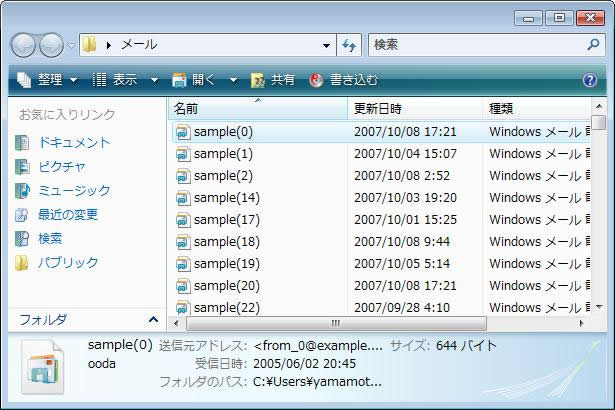Click the horizontal scrollbar thumb

[336, 323]
